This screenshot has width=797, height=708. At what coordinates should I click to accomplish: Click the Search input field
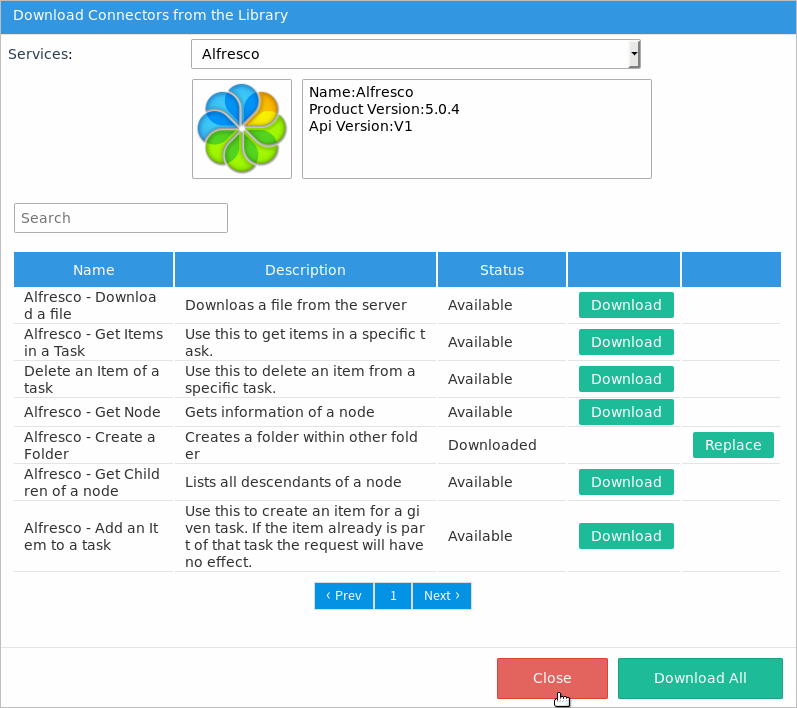(121, 218)
